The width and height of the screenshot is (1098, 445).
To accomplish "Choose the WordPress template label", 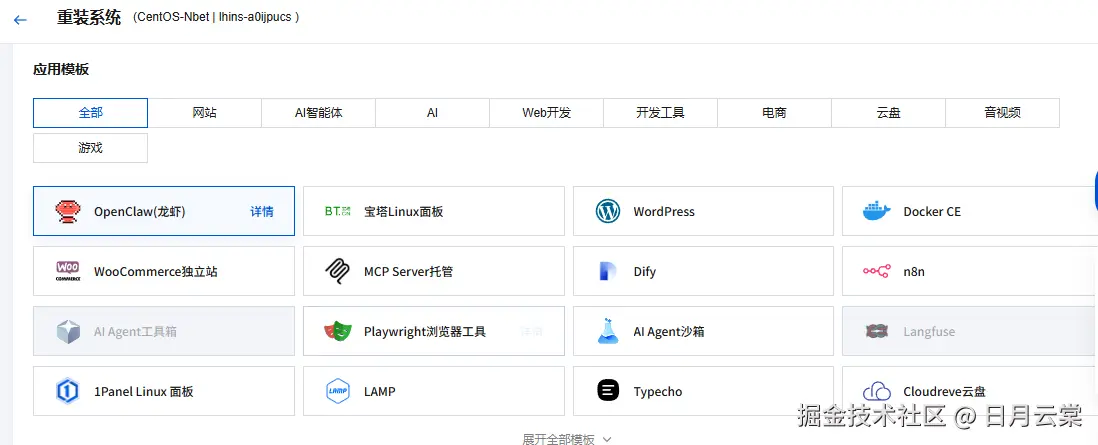I will (664, 212).
